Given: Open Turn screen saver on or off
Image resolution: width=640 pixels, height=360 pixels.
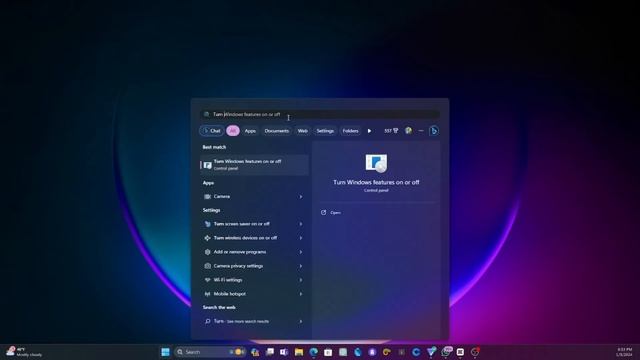Looking at the screenshot, I should point(249,224).
